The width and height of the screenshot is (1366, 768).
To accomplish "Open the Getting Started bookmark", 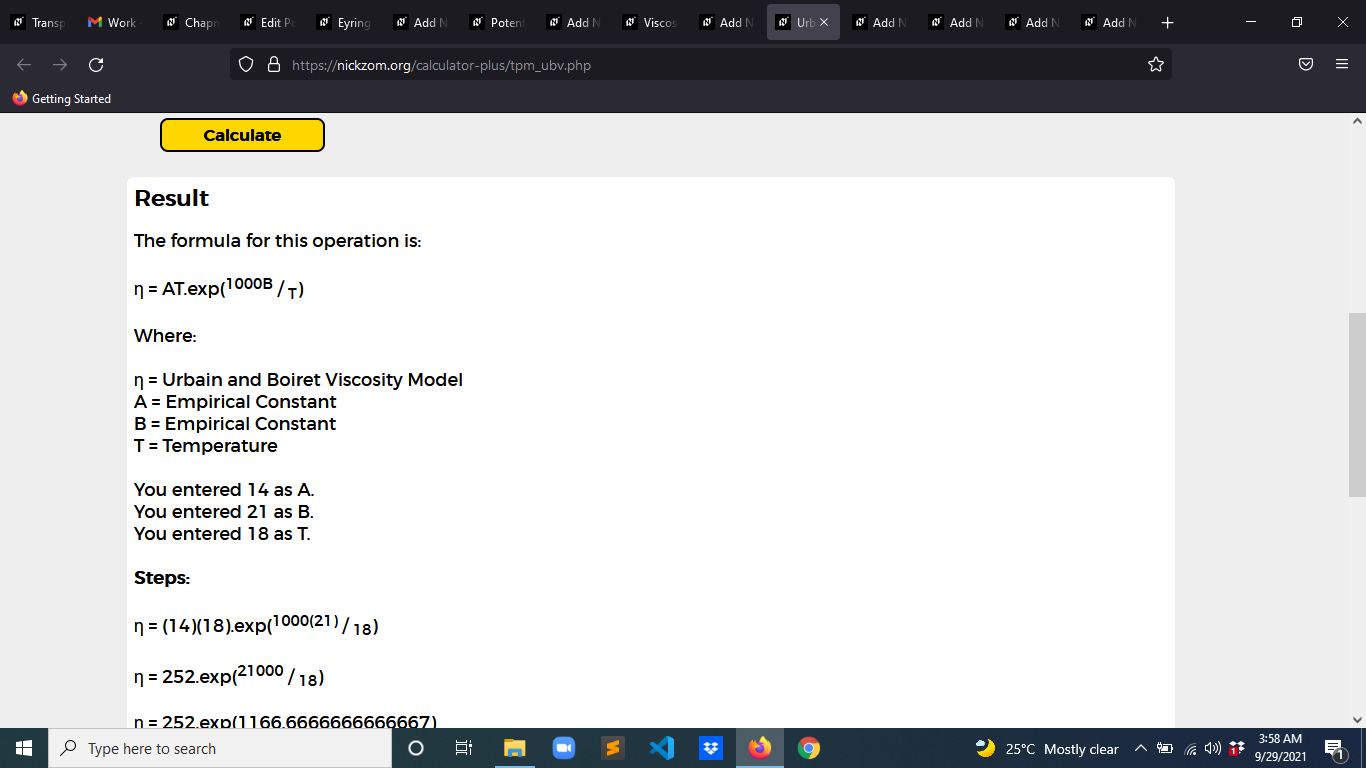I will tap(62, 99).
